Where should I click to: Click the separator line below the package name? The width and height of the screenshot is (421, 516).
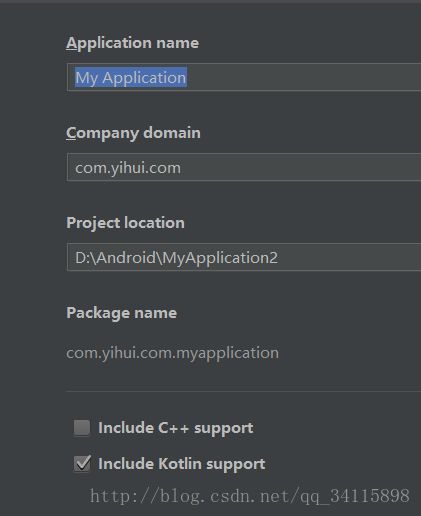[244, 391]
